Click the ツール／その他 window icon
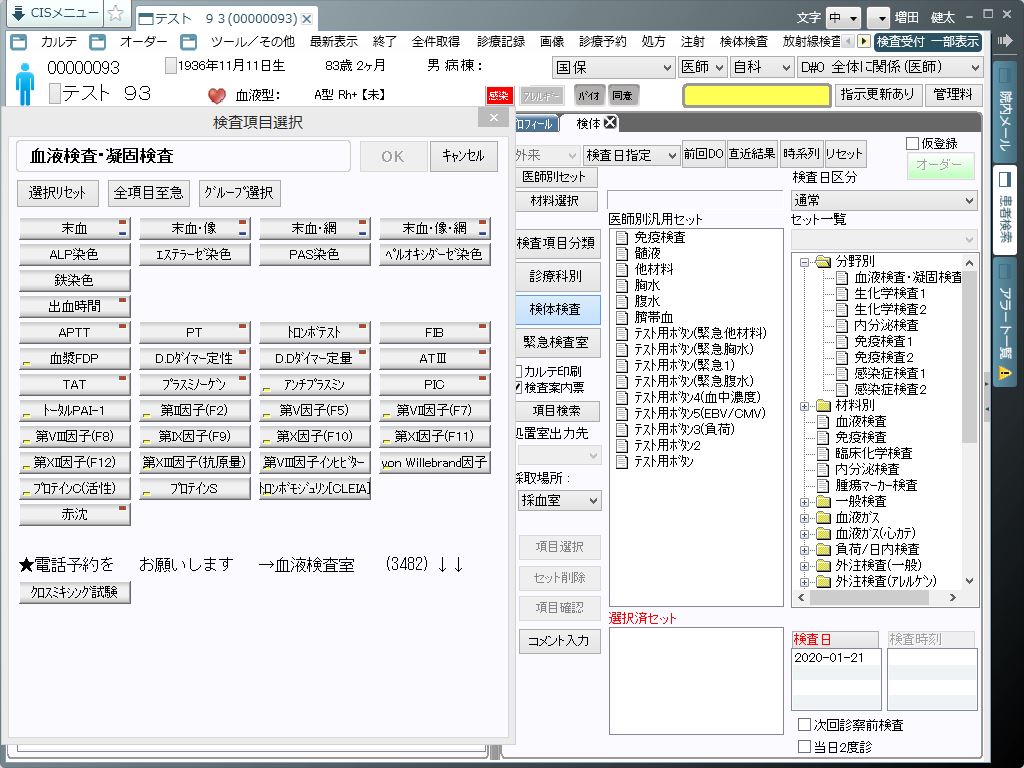The width and height of the screenshot is (1024, 768). tap(189, 42)
